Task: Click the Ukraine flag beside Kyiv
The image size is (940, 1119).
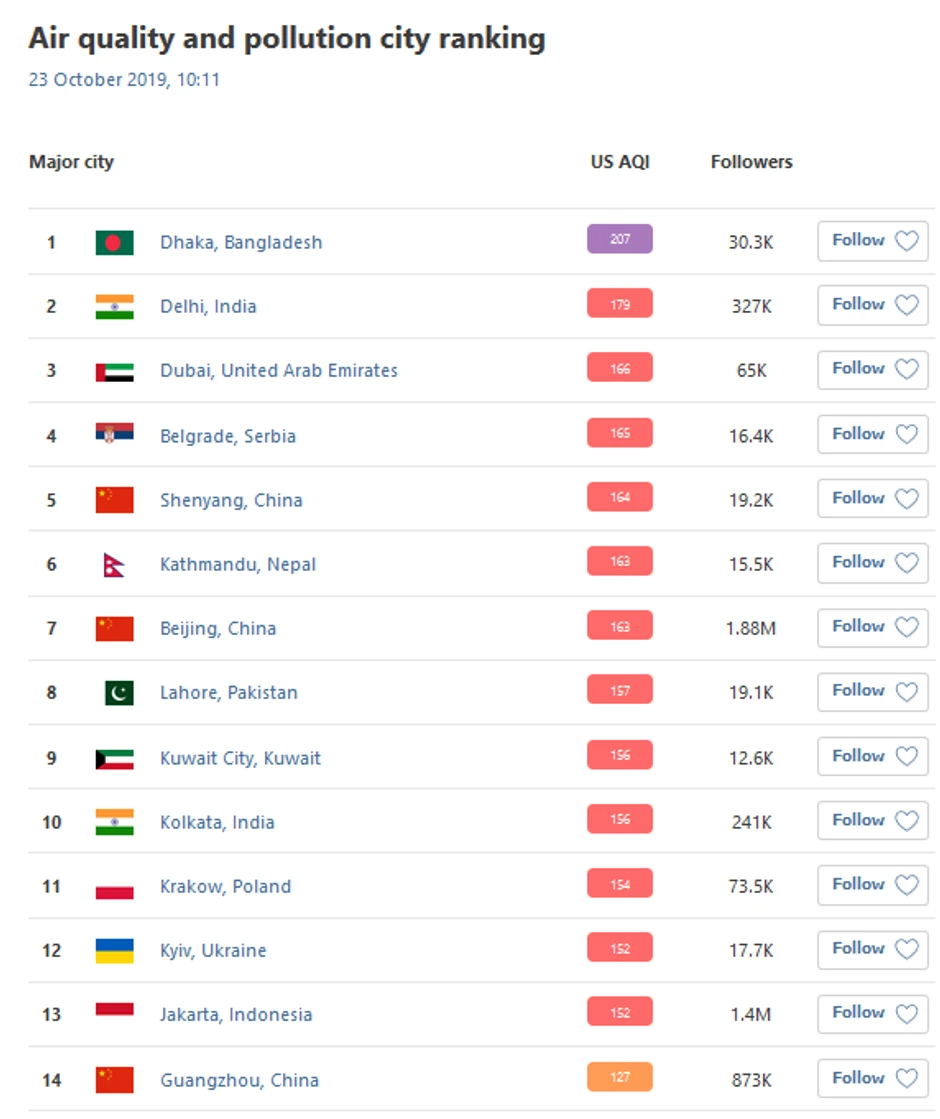Action: point(114,951)
